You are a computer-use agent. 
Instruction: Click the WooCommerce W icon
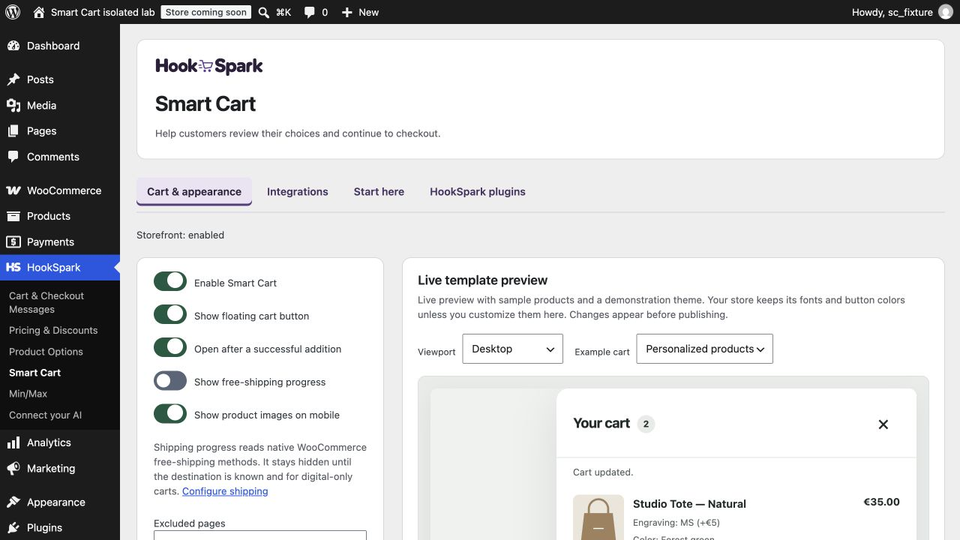[x=13, y=190]
